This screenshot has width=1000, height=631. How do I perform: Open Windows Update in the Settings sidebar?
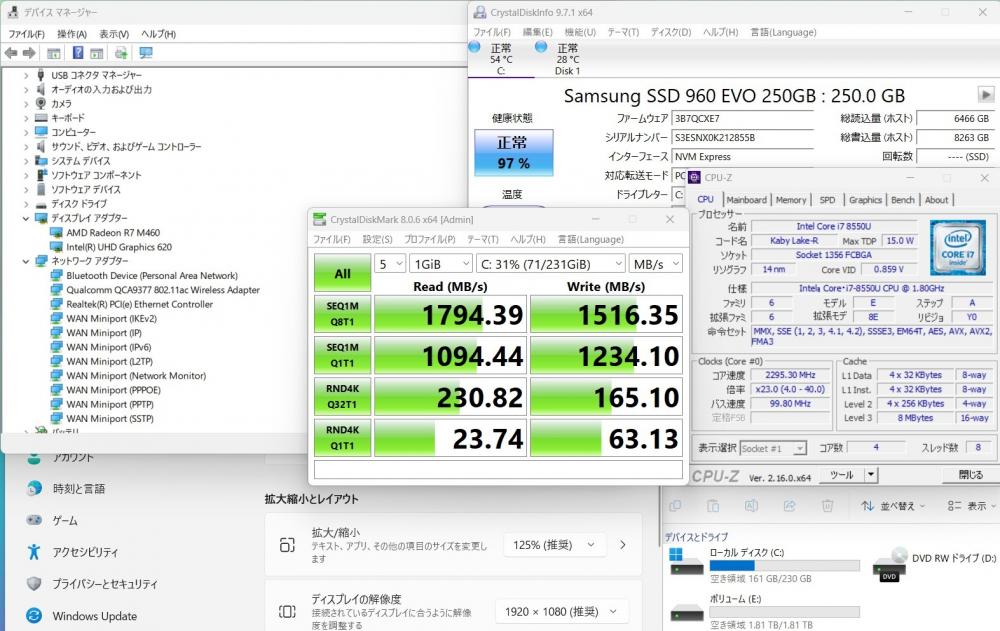94,616
